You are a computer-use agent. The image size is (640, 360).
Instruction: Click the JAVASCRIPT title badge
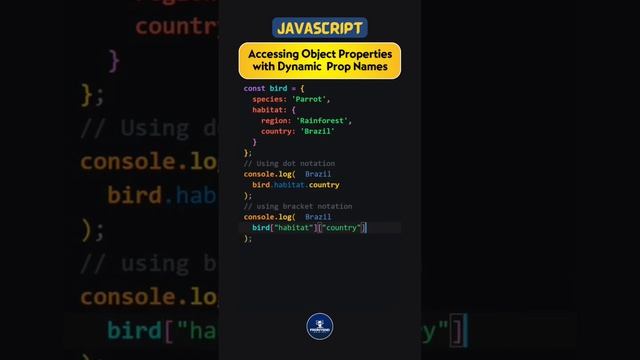[320, 28]
